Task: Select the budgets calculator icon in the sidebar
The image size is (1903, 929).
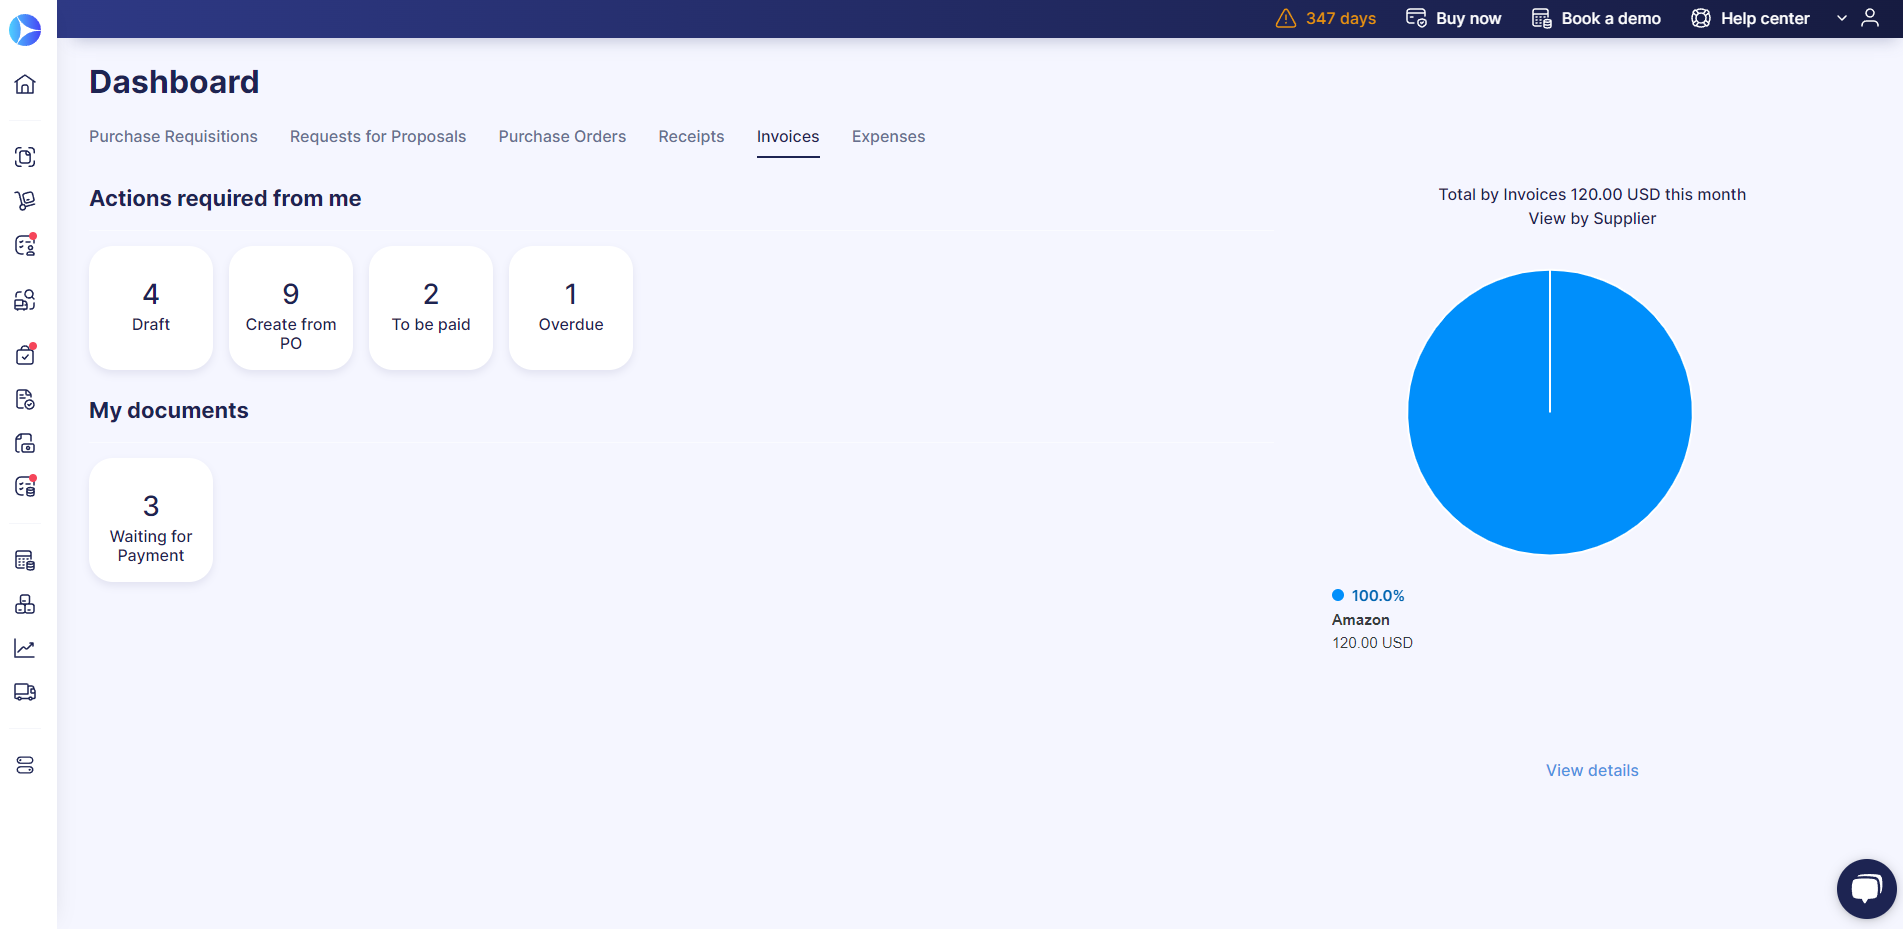Action: (x=25, y=559)
